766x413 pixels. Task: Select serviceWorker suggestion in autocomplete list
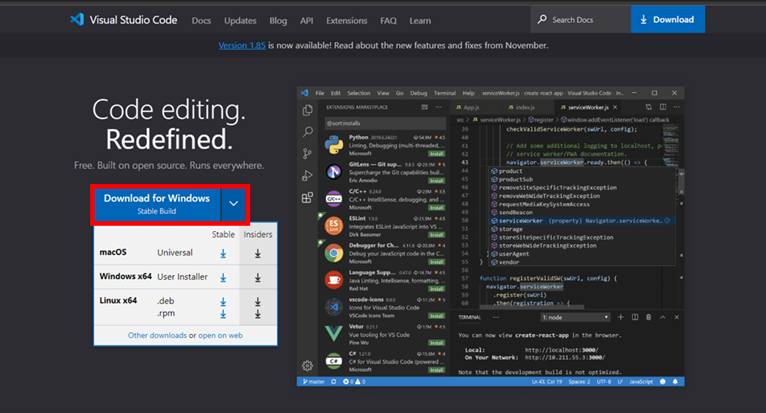click(582, 221)
